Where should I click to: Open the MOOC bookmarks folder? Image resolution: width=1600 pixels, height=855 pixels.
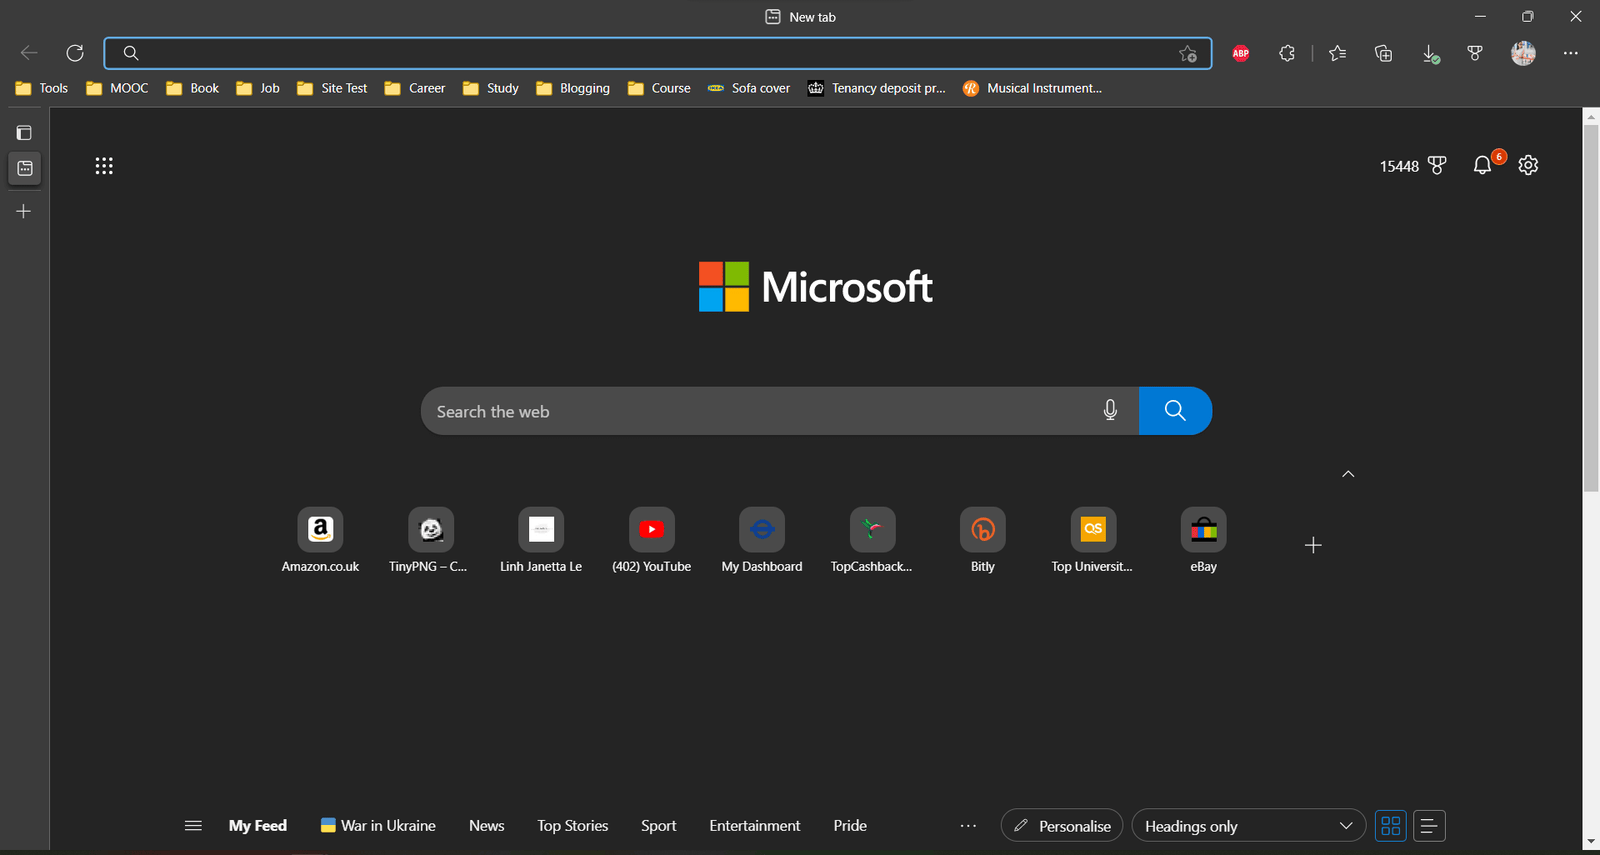(x=117, y=88)
